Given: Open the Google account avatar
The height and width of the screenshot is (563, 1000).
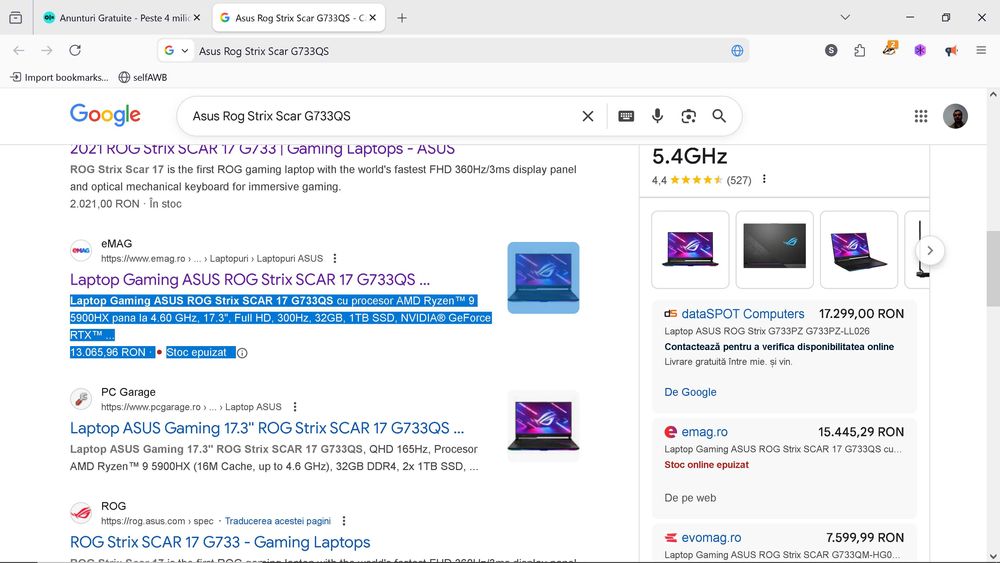Looking at the screenshot, I should [x=955, y=116].
